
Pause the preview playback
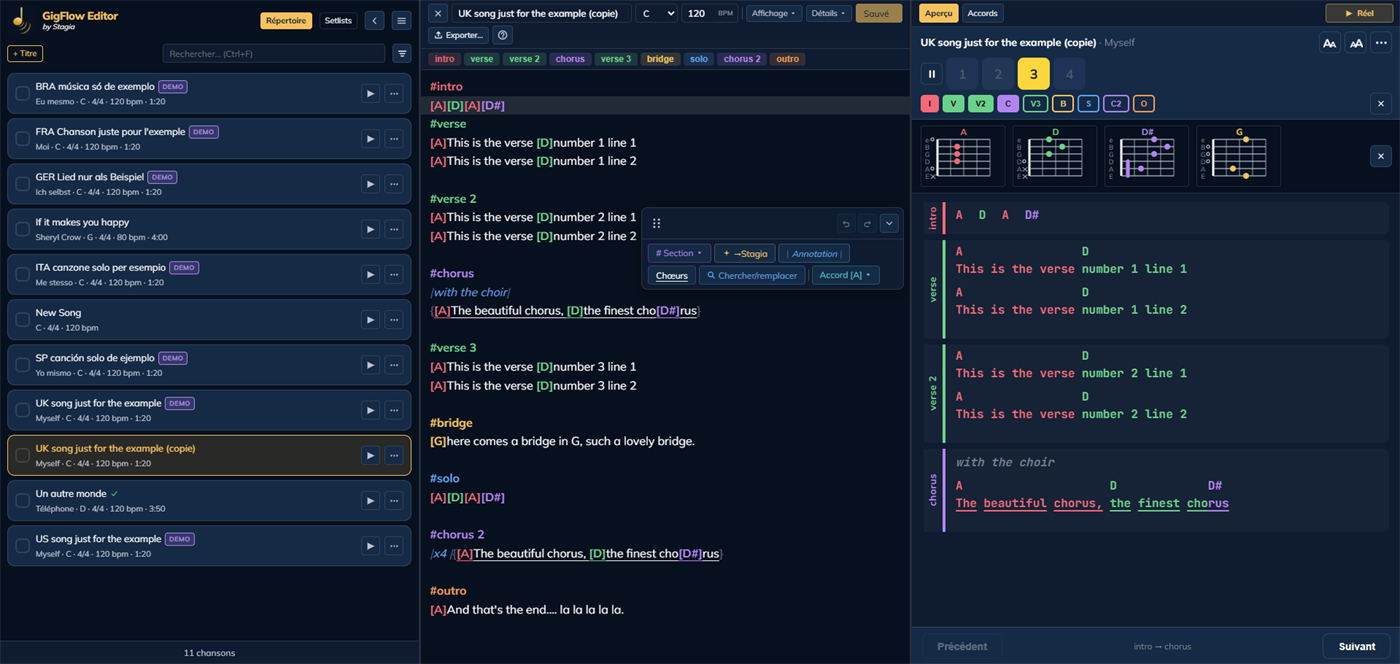pos(932,74)
